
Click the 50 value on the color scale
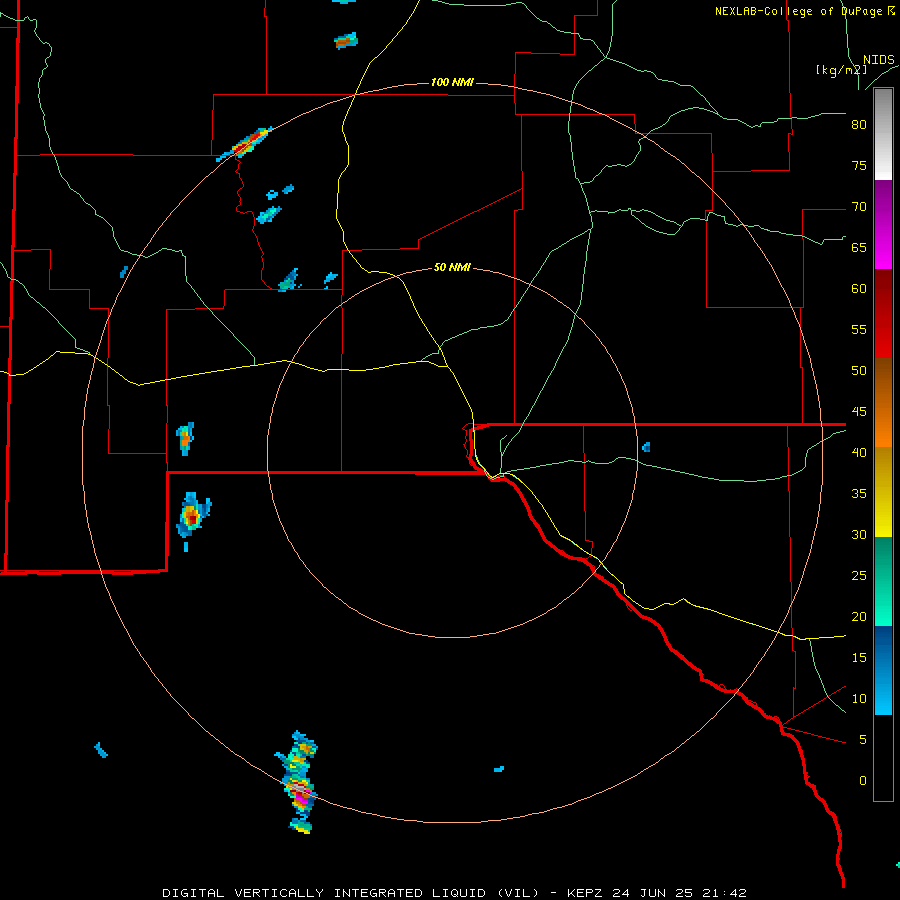859,370
